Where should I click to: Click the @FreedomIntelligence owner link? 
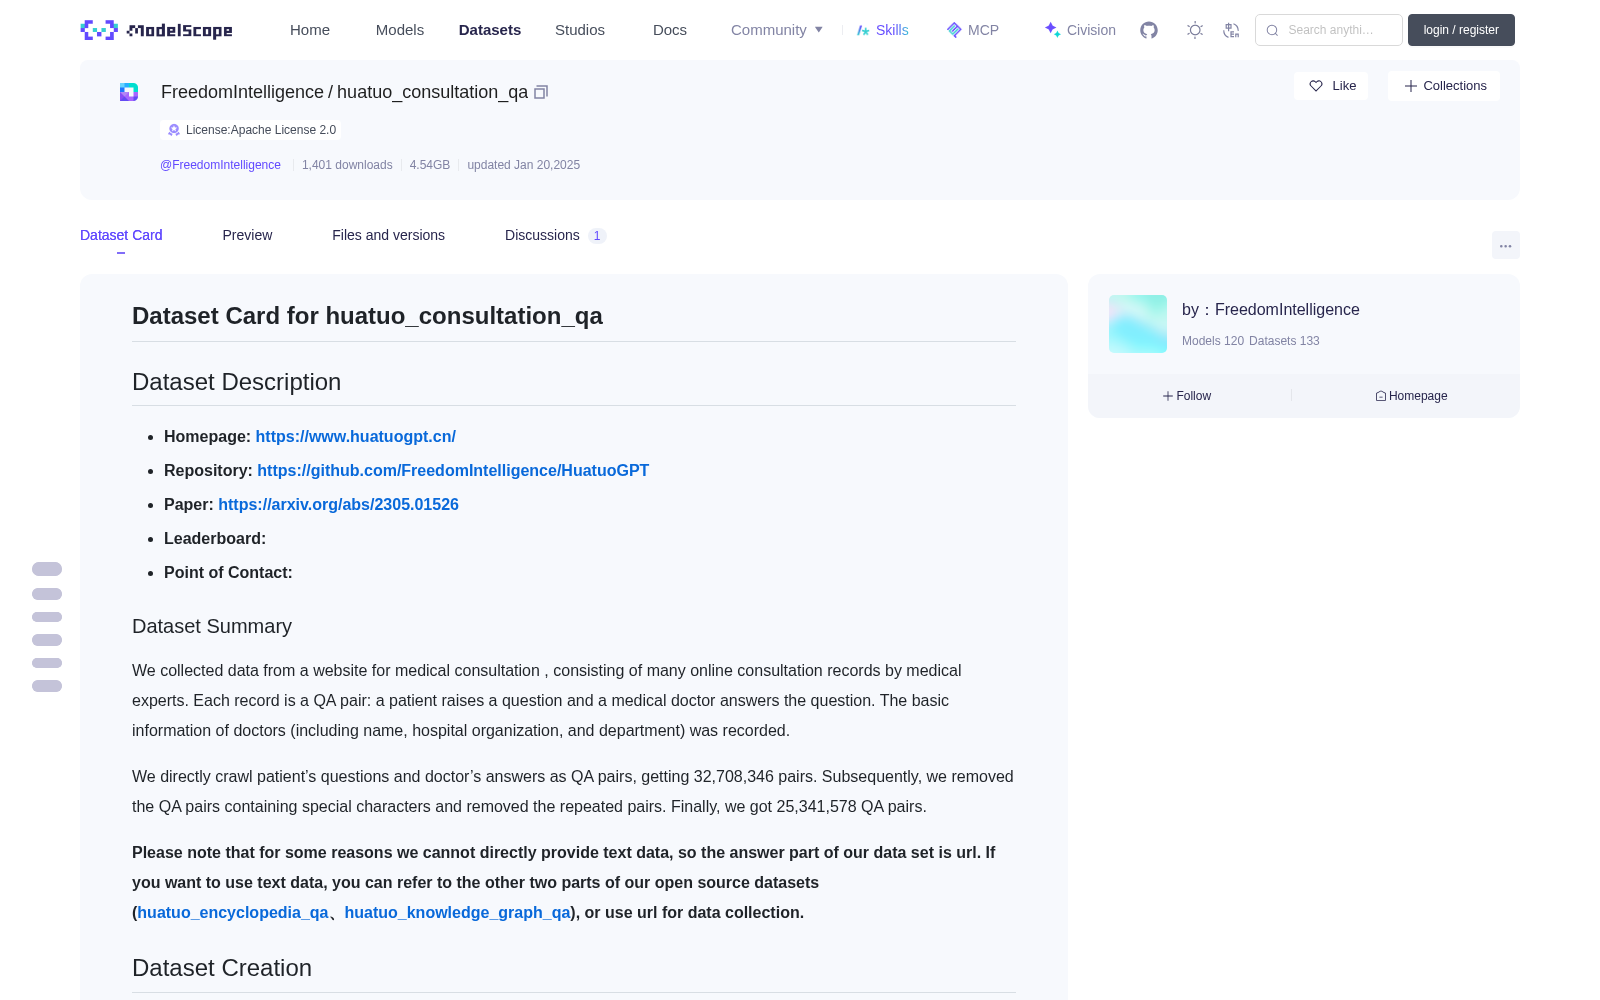coord(220,165)
